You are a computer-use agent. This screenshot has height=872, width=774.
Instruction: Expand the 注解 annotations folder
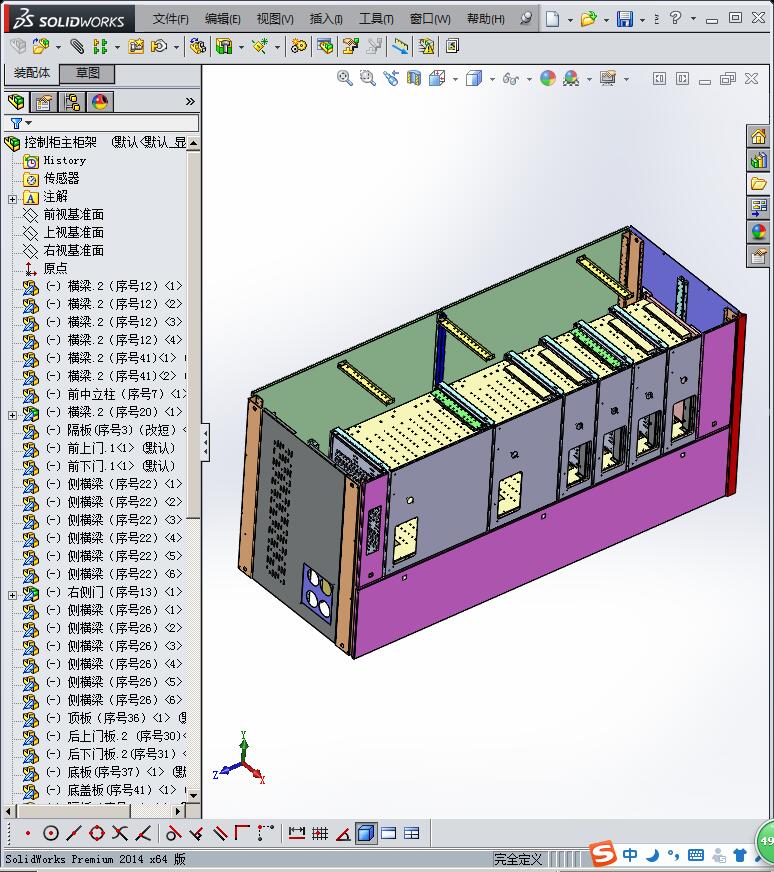[12, 199]
